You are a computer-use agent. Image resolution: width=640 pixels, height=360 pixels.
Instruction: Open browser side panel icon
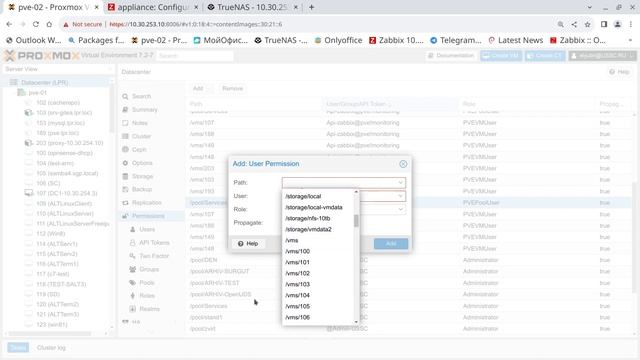point(604,24)
